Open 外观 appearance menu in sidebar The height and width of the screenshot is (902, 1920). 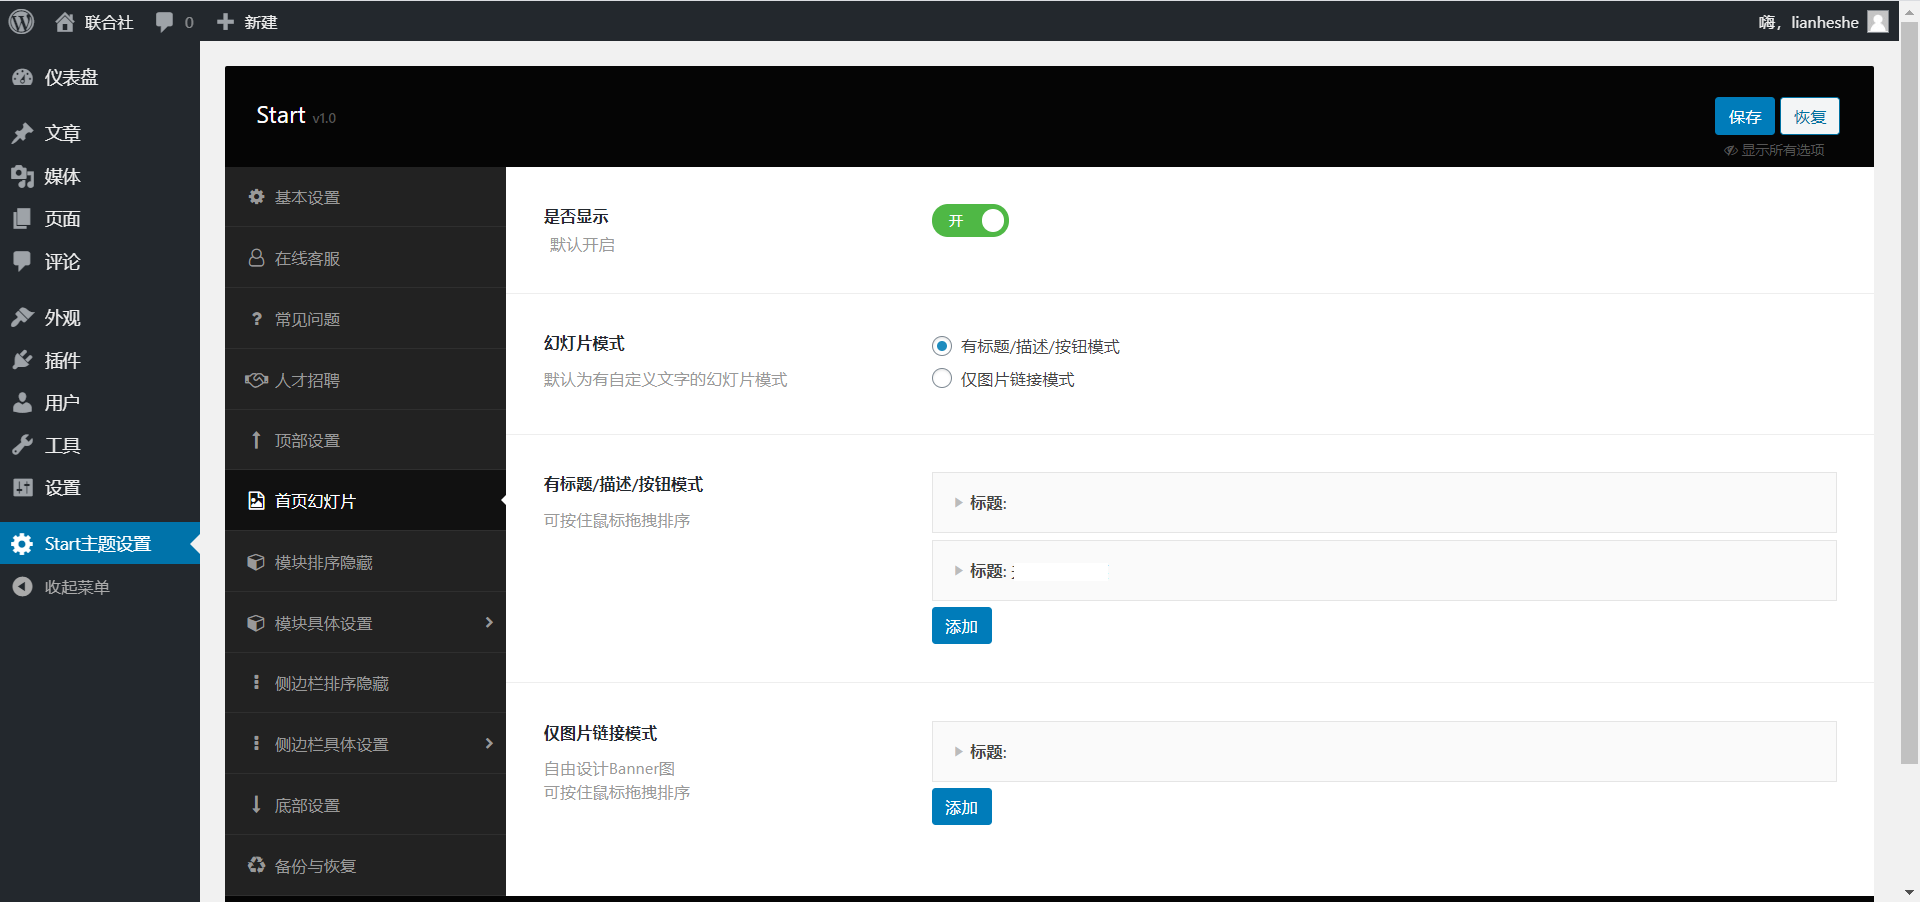point(62,318)
